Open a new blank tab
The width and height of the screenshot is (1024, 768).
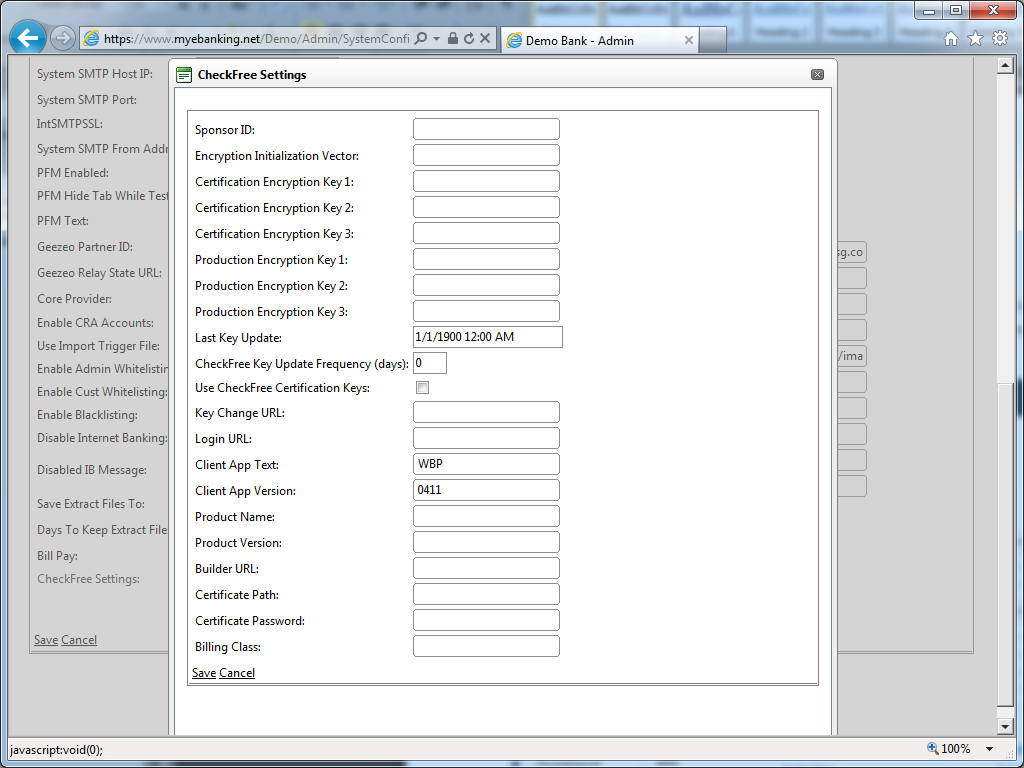tap(712, 41)
